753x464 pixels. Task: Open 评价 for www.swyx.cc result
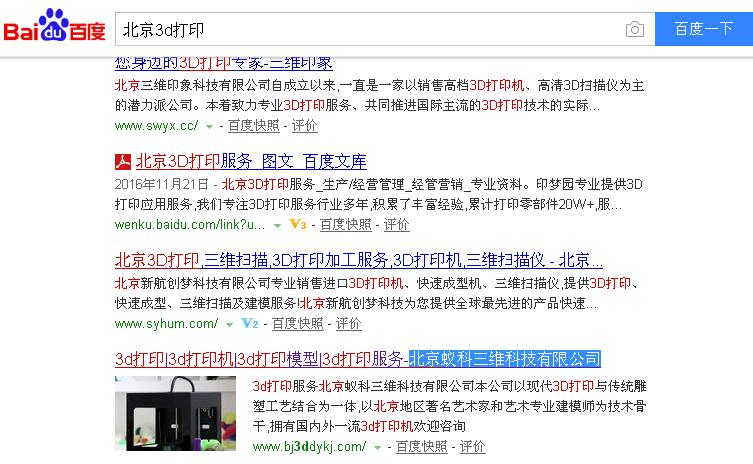click(304, 126)
